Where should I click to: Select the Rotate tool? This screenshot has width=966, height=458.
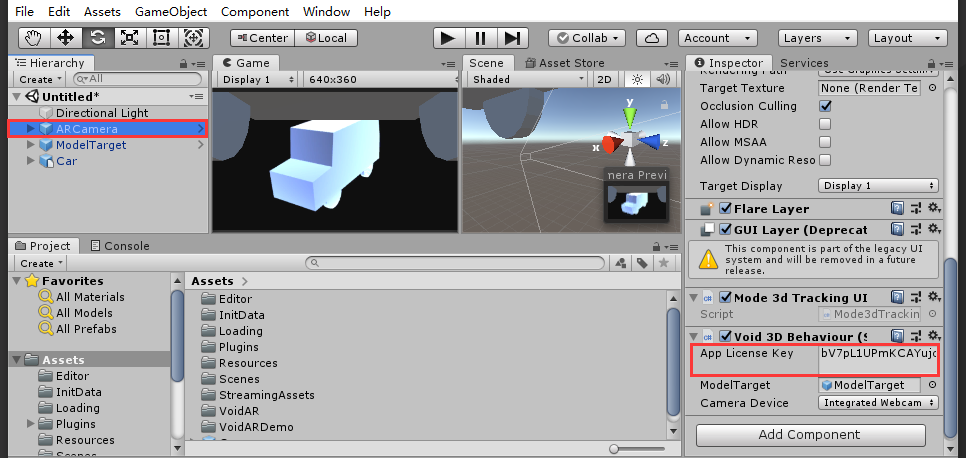coord(98,38)
